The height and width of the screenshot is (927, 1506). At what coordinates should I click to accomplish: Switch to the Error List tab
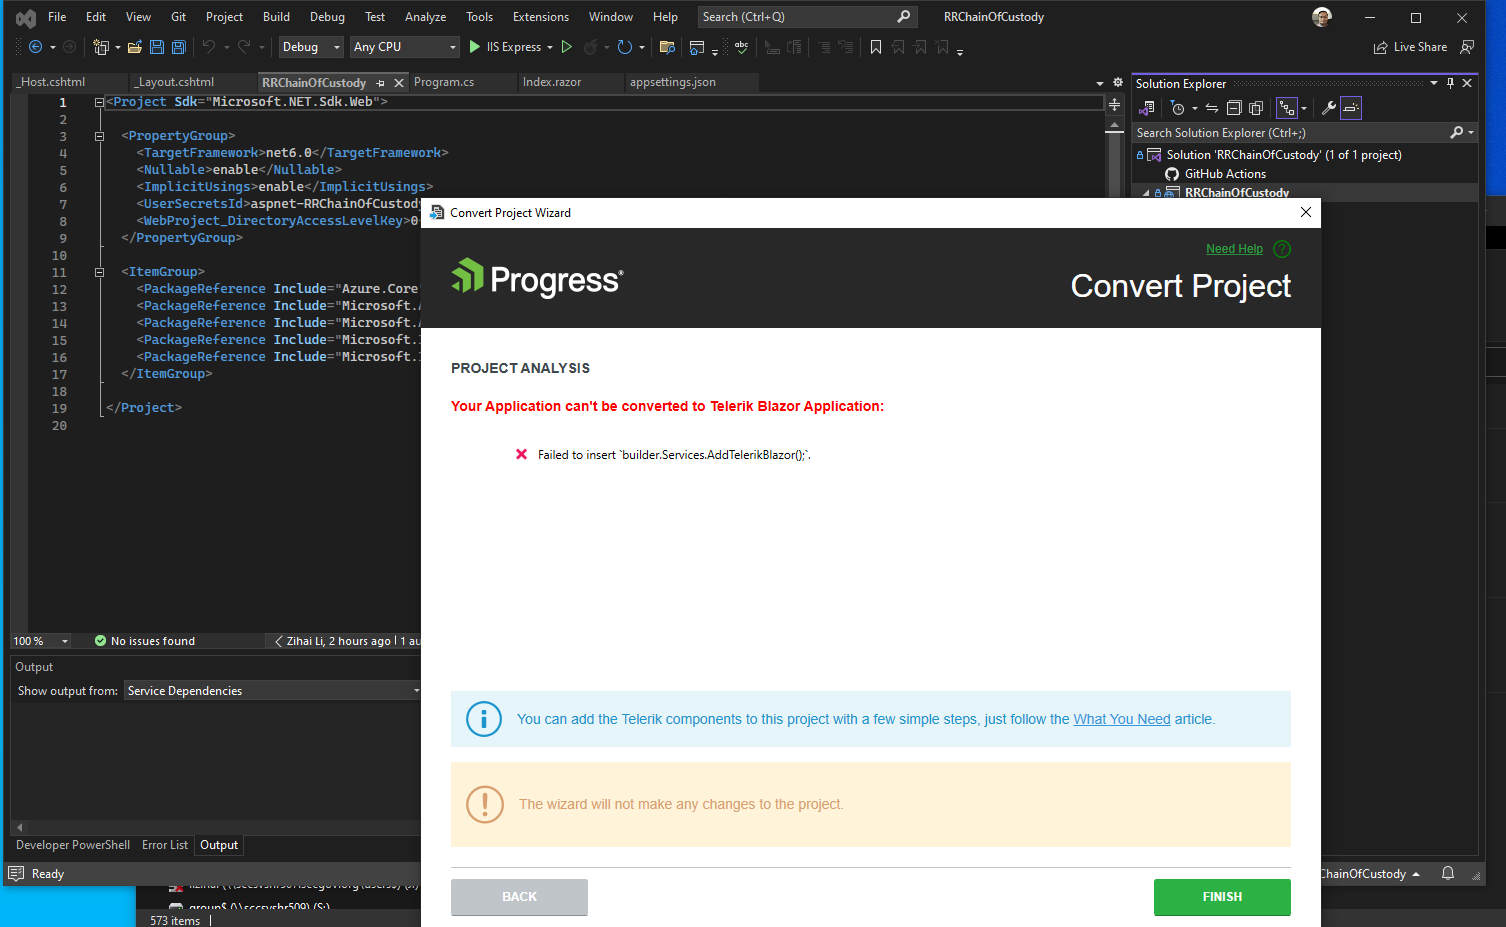(x=165, y=845)
